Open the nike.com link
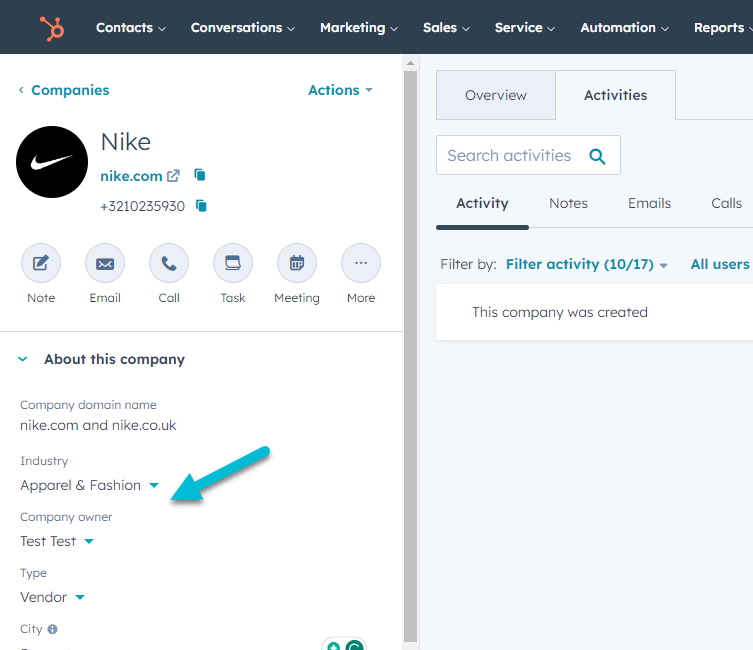 [x=131, y=176]
